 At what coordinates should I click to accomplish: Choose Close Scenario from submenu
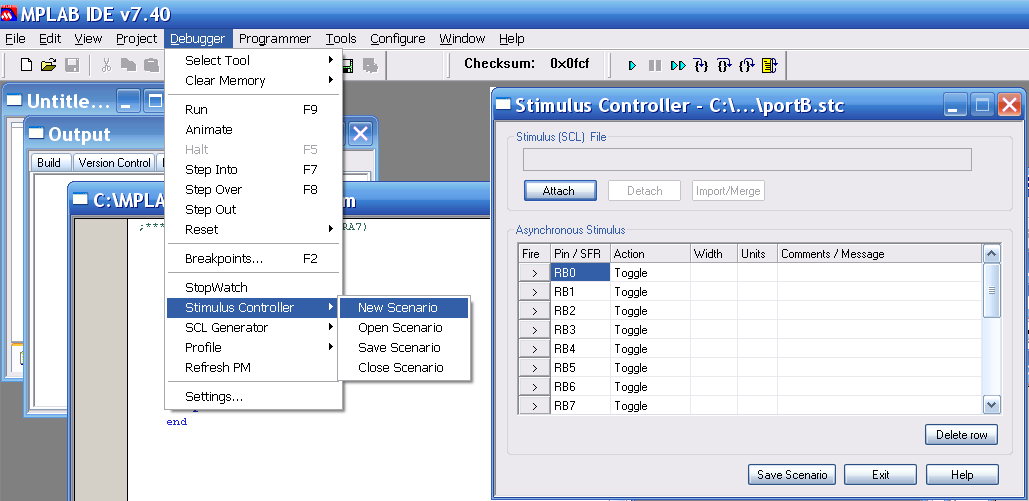tap(404, 368)
